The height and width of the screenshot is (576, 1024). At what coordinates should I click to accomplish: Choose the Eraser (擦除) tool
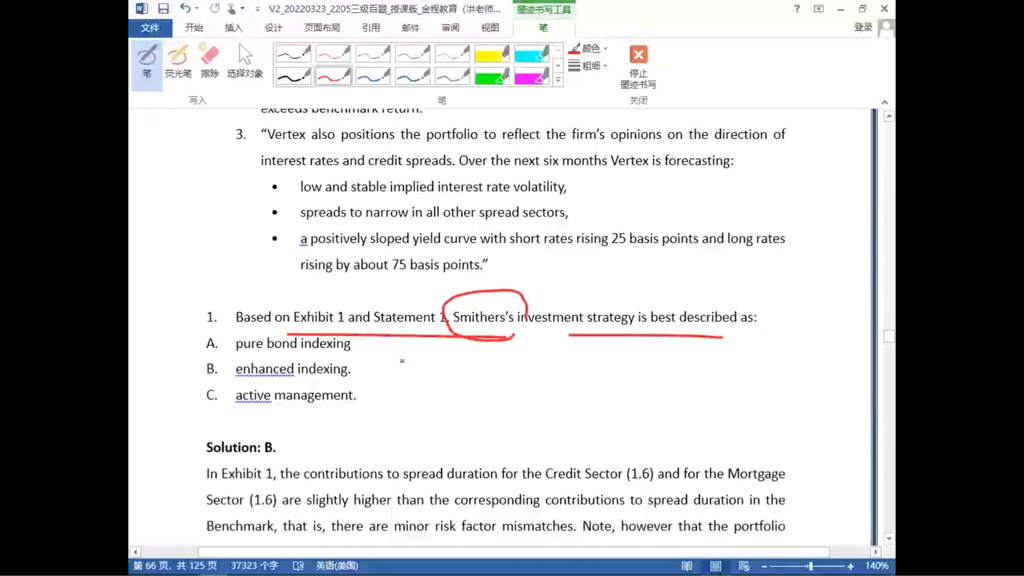pos(209,62)
